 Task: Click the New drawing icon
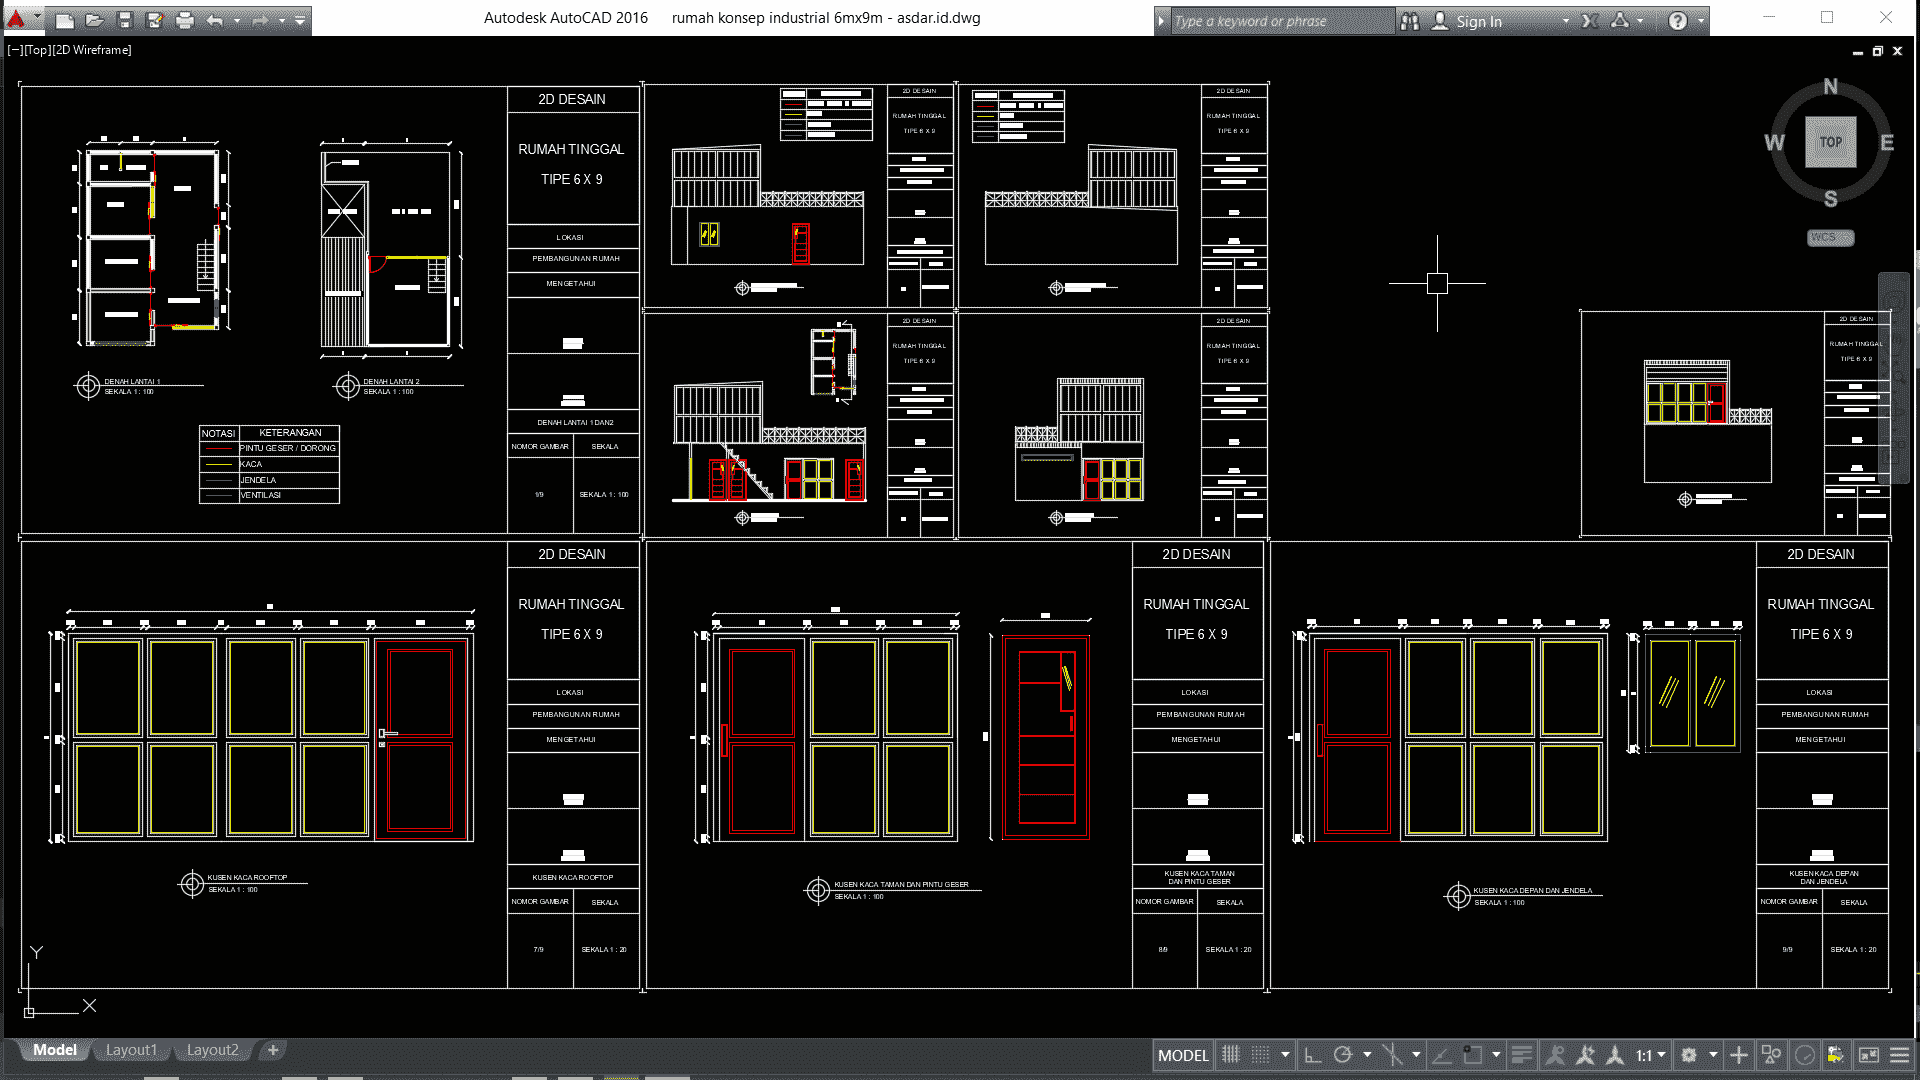pos(64,20)
